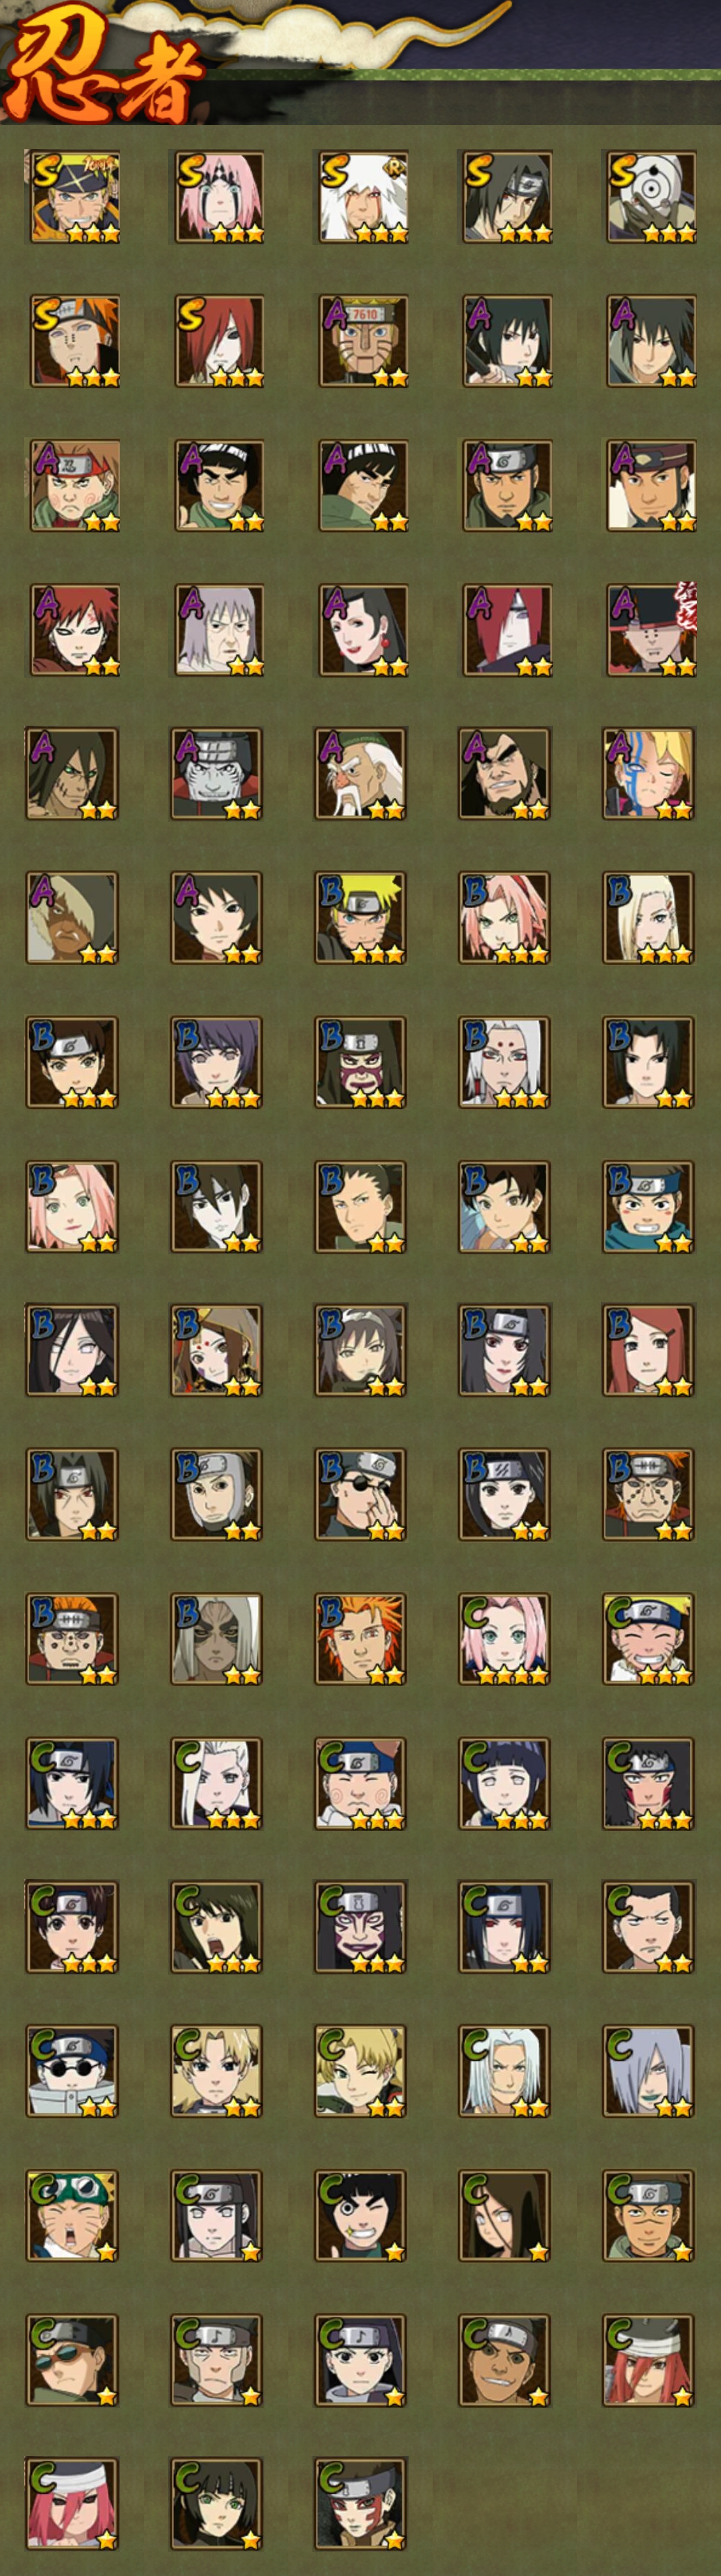The height and width of the screenshot is (2576, 721).
Task: Select the four-star C-rank Sakura portrait
Action: pyautogui.click(x=505, y=1639)
